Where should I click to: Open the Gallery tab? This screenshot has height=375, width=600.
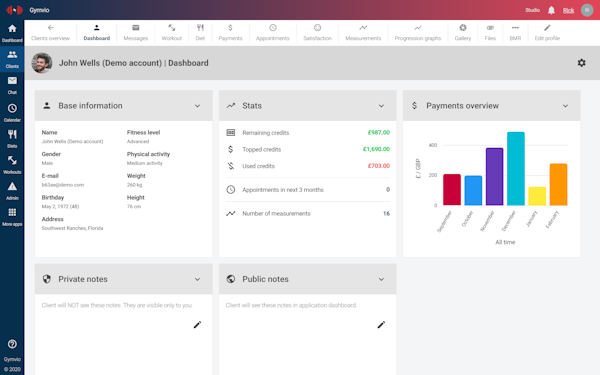pyautogui.click(x=463, y=33)
